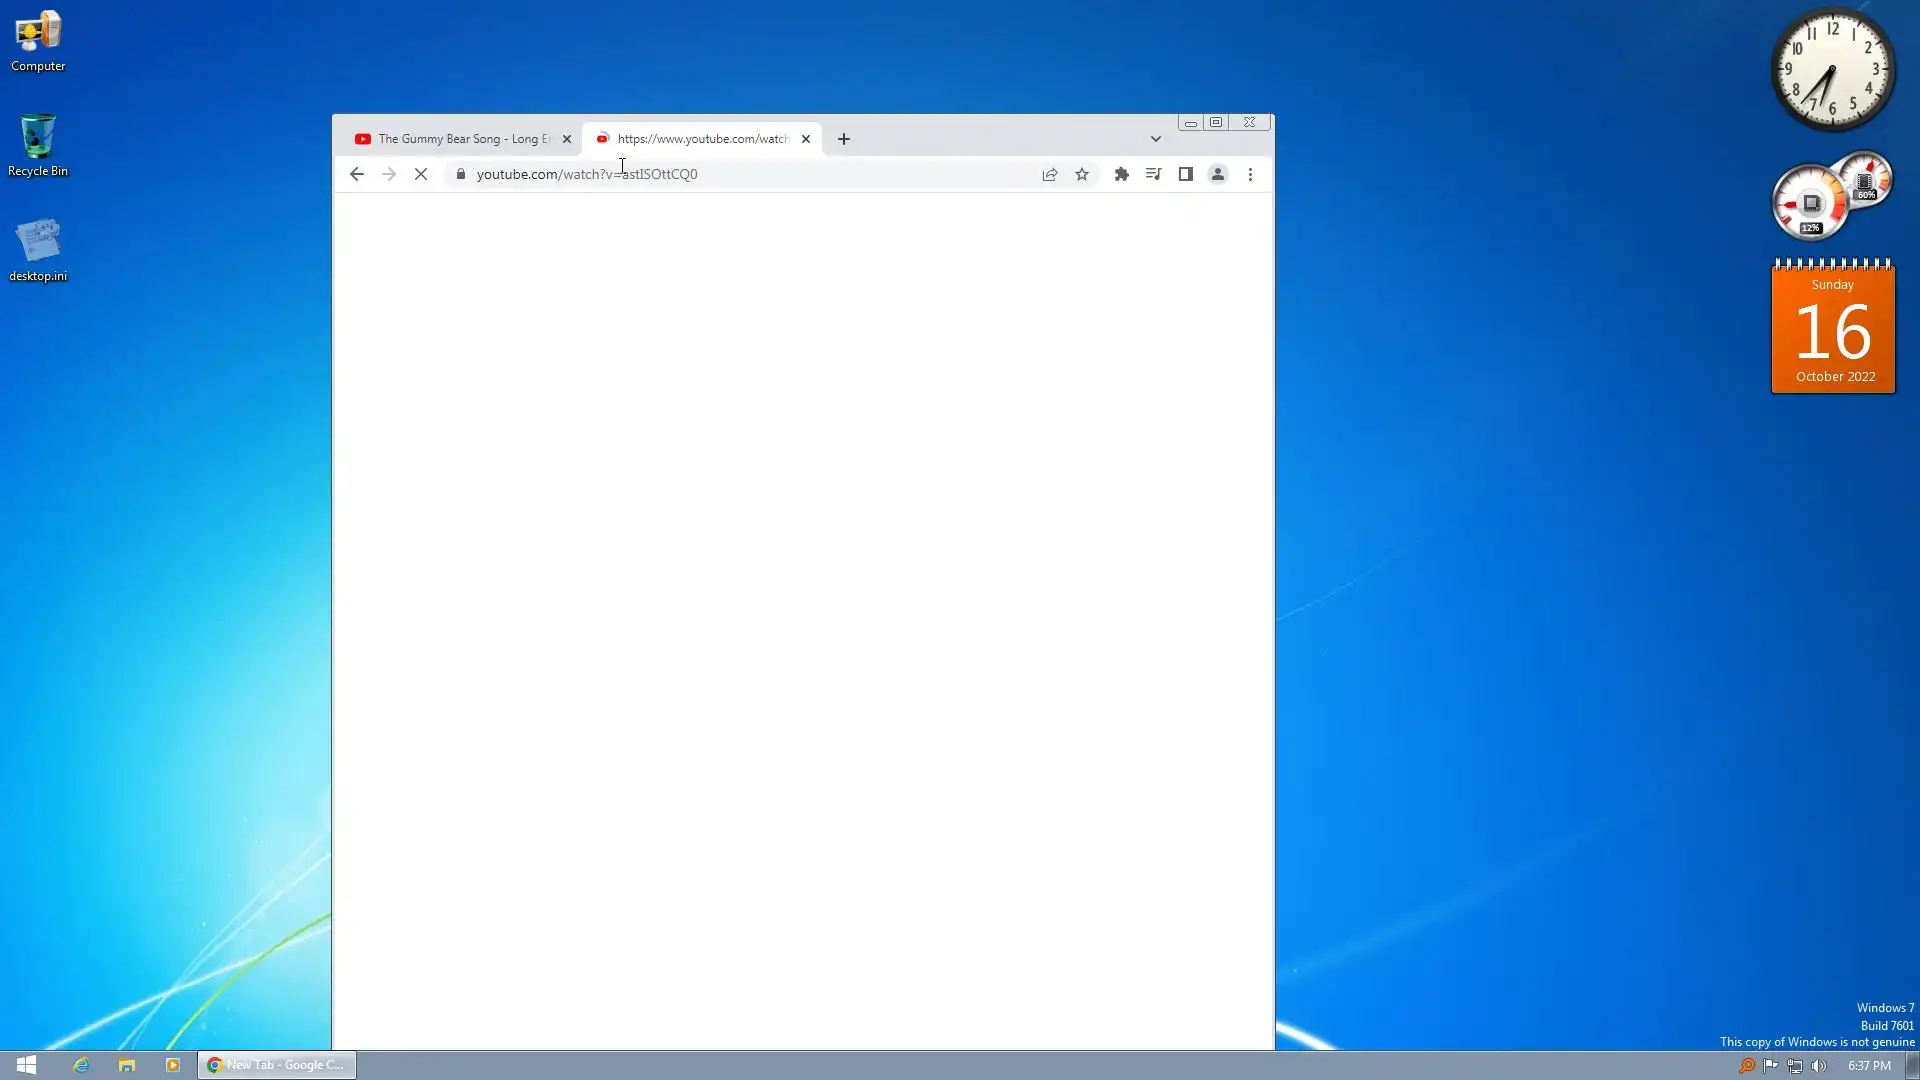Image resolution: width=1920 pixels, height=1080 pixels.
Task: Open the Extensions puzzle icon
Action: 1121,174
